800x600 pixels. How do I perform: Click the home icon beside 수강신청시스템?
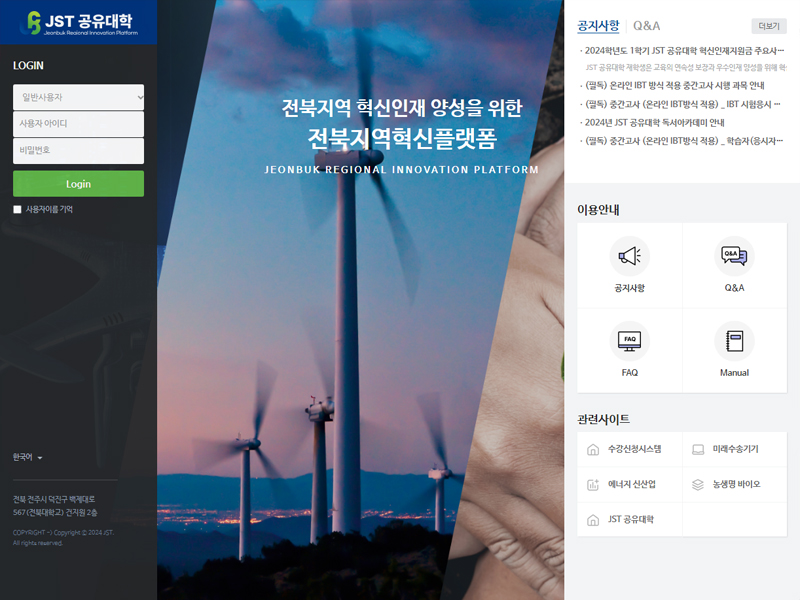click(593, 449)
